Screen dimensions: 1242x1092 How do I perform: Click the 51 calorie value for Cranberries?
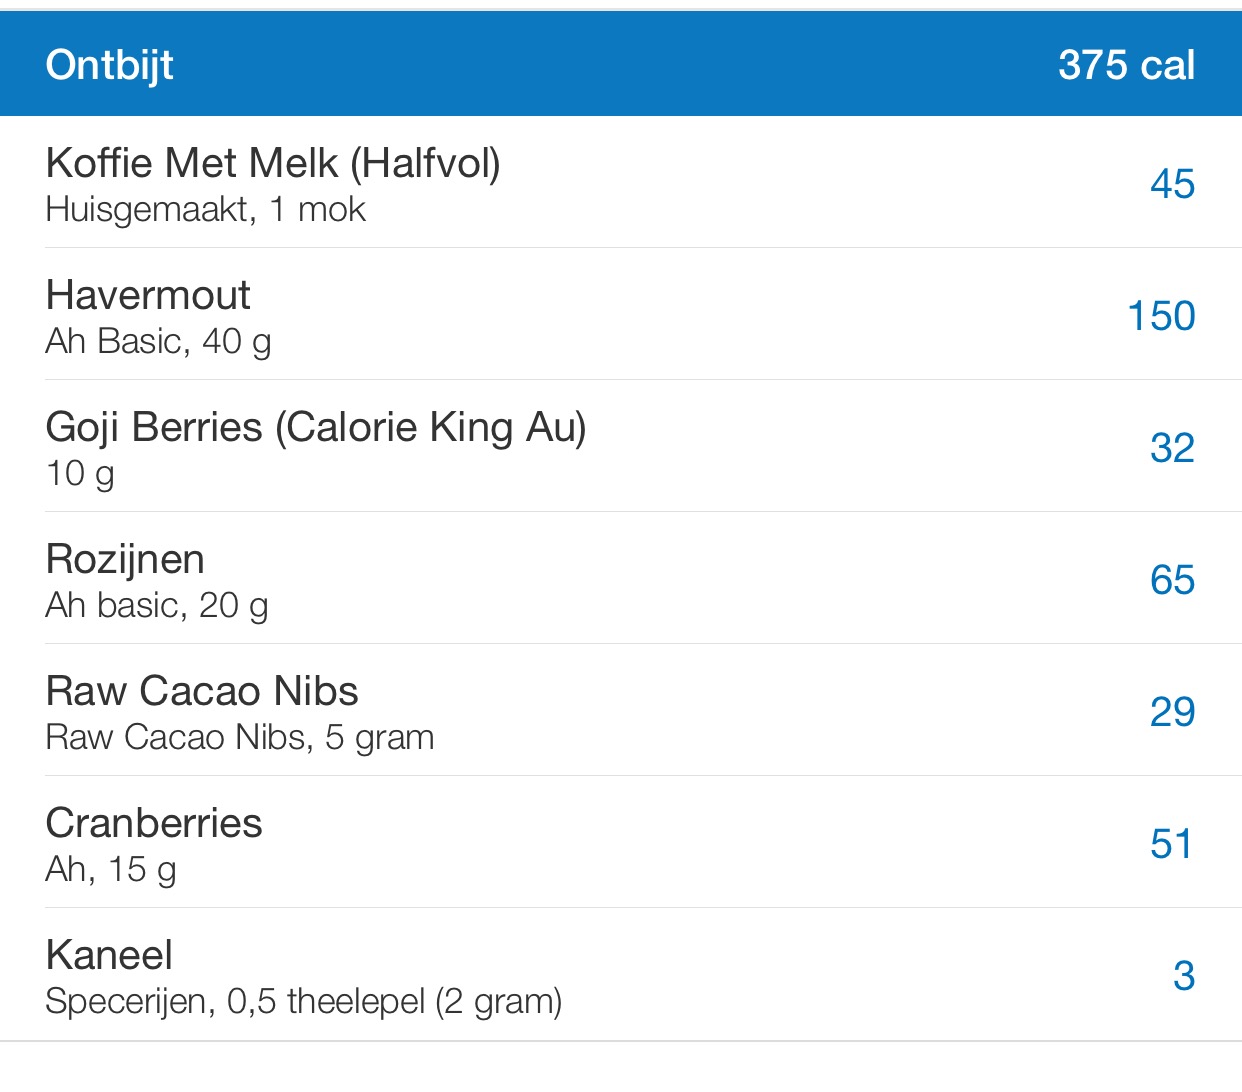[x=1172, y=844]
